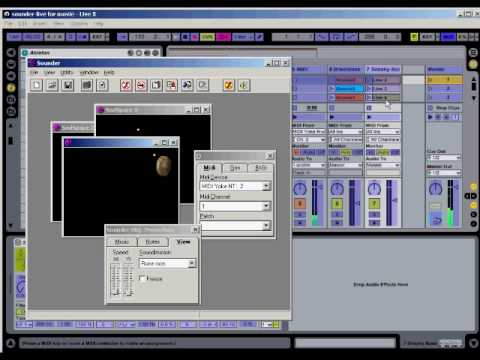
Task: Click the top-right round view selector icon in Ableton
Action: 473,53
